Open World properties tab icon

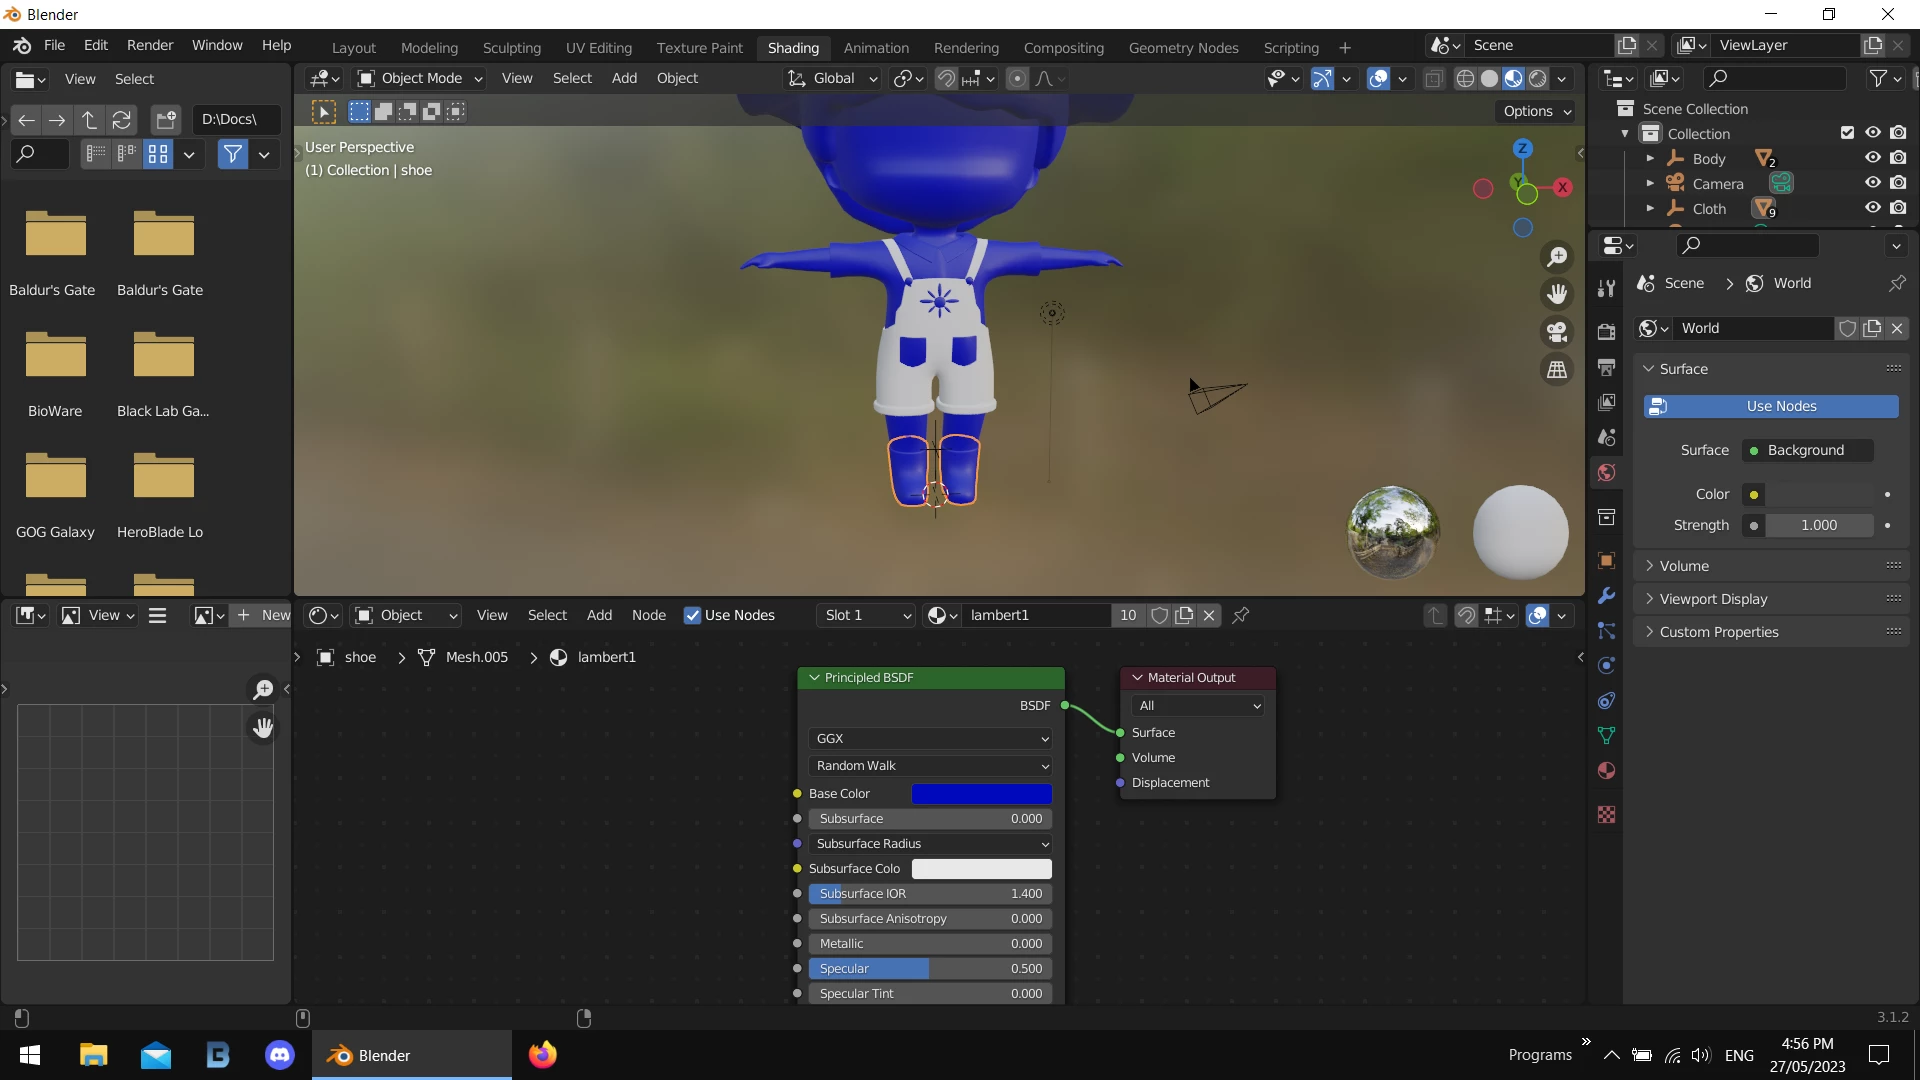1607,473
